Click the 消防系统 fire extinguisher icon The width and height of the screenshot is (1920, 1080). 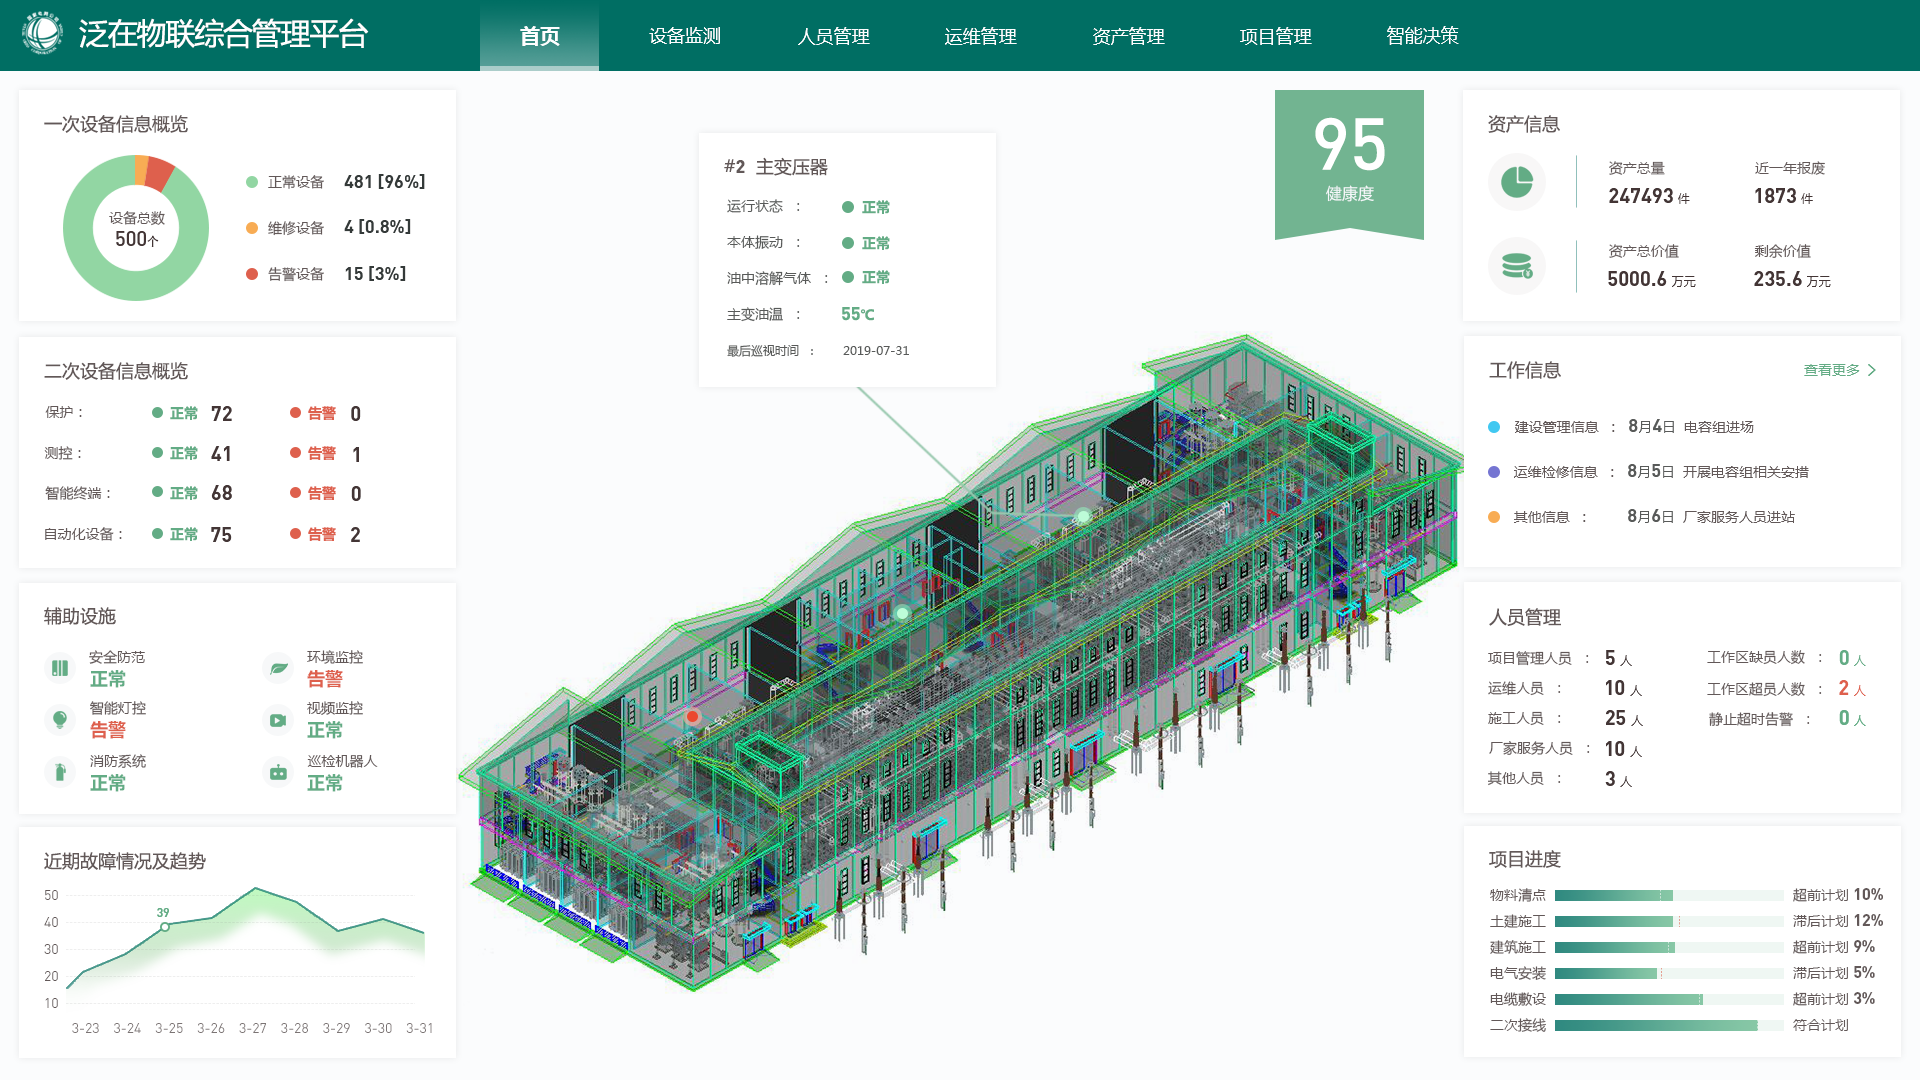click(x=60, y=772)
